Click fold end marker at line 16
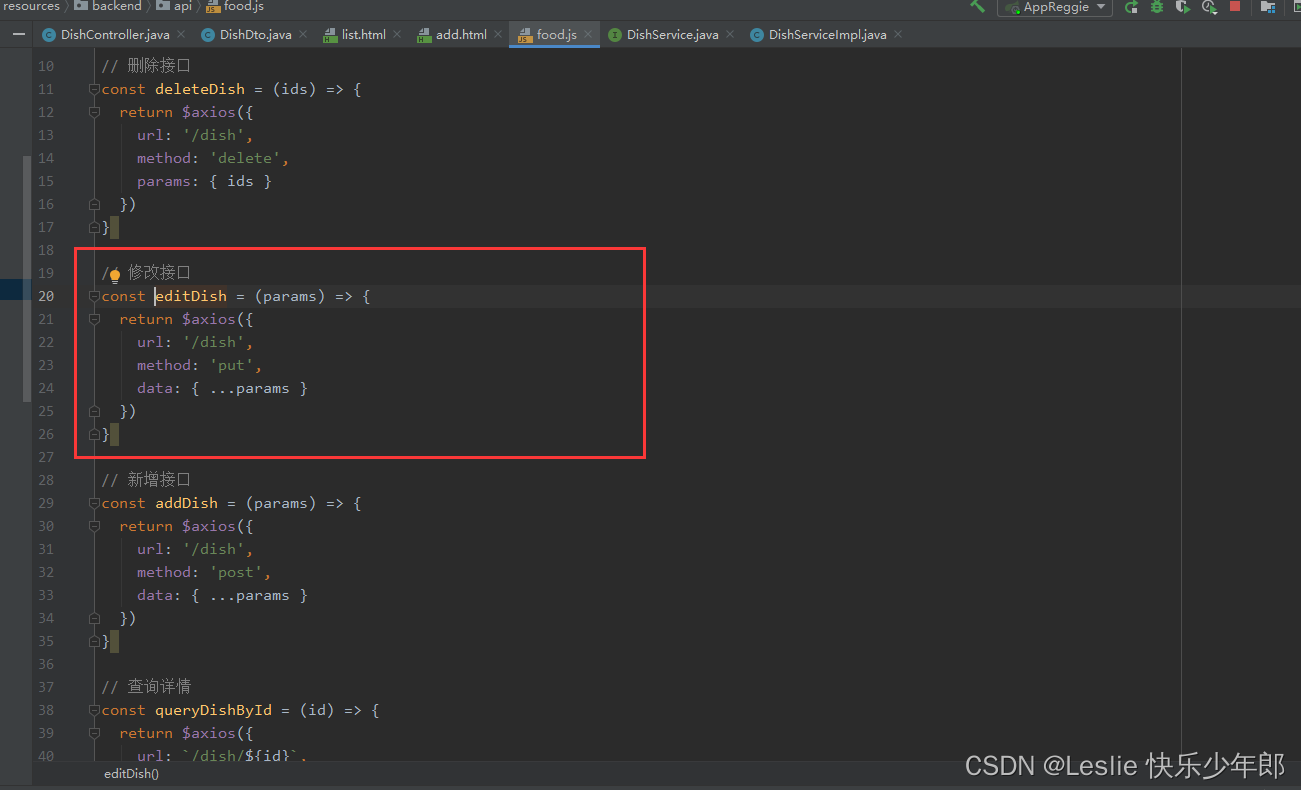1301x790 pixels. pos(94,204)
